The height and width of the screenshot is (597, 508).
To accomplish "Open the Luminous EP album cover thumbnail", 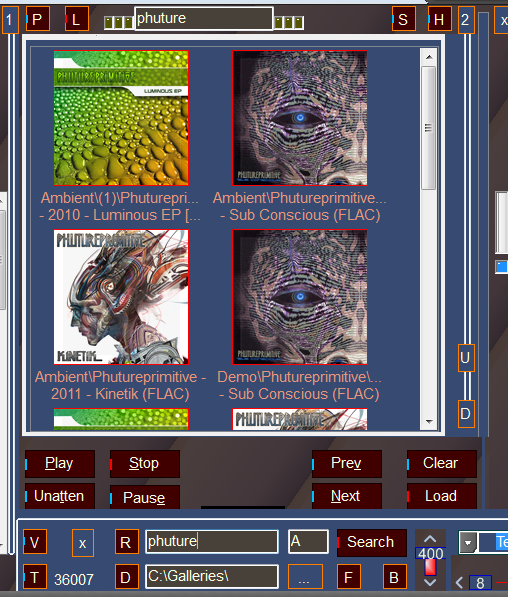I will click(121, 118).
